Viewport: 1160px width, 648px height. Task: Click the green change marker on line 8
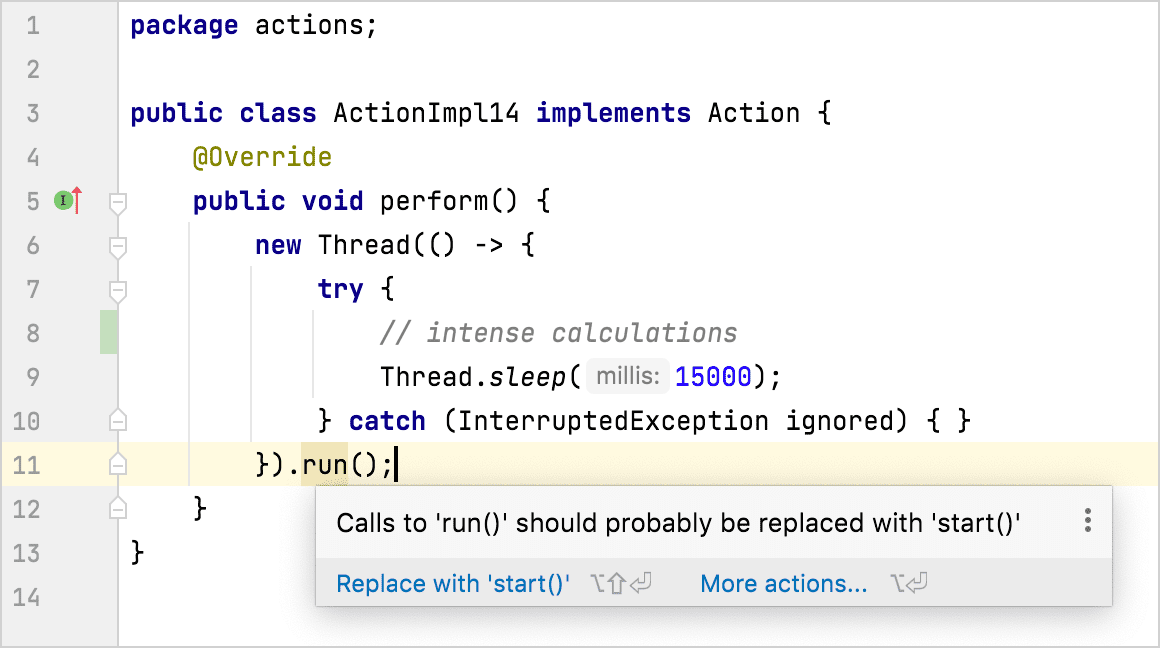click(109, 332)
